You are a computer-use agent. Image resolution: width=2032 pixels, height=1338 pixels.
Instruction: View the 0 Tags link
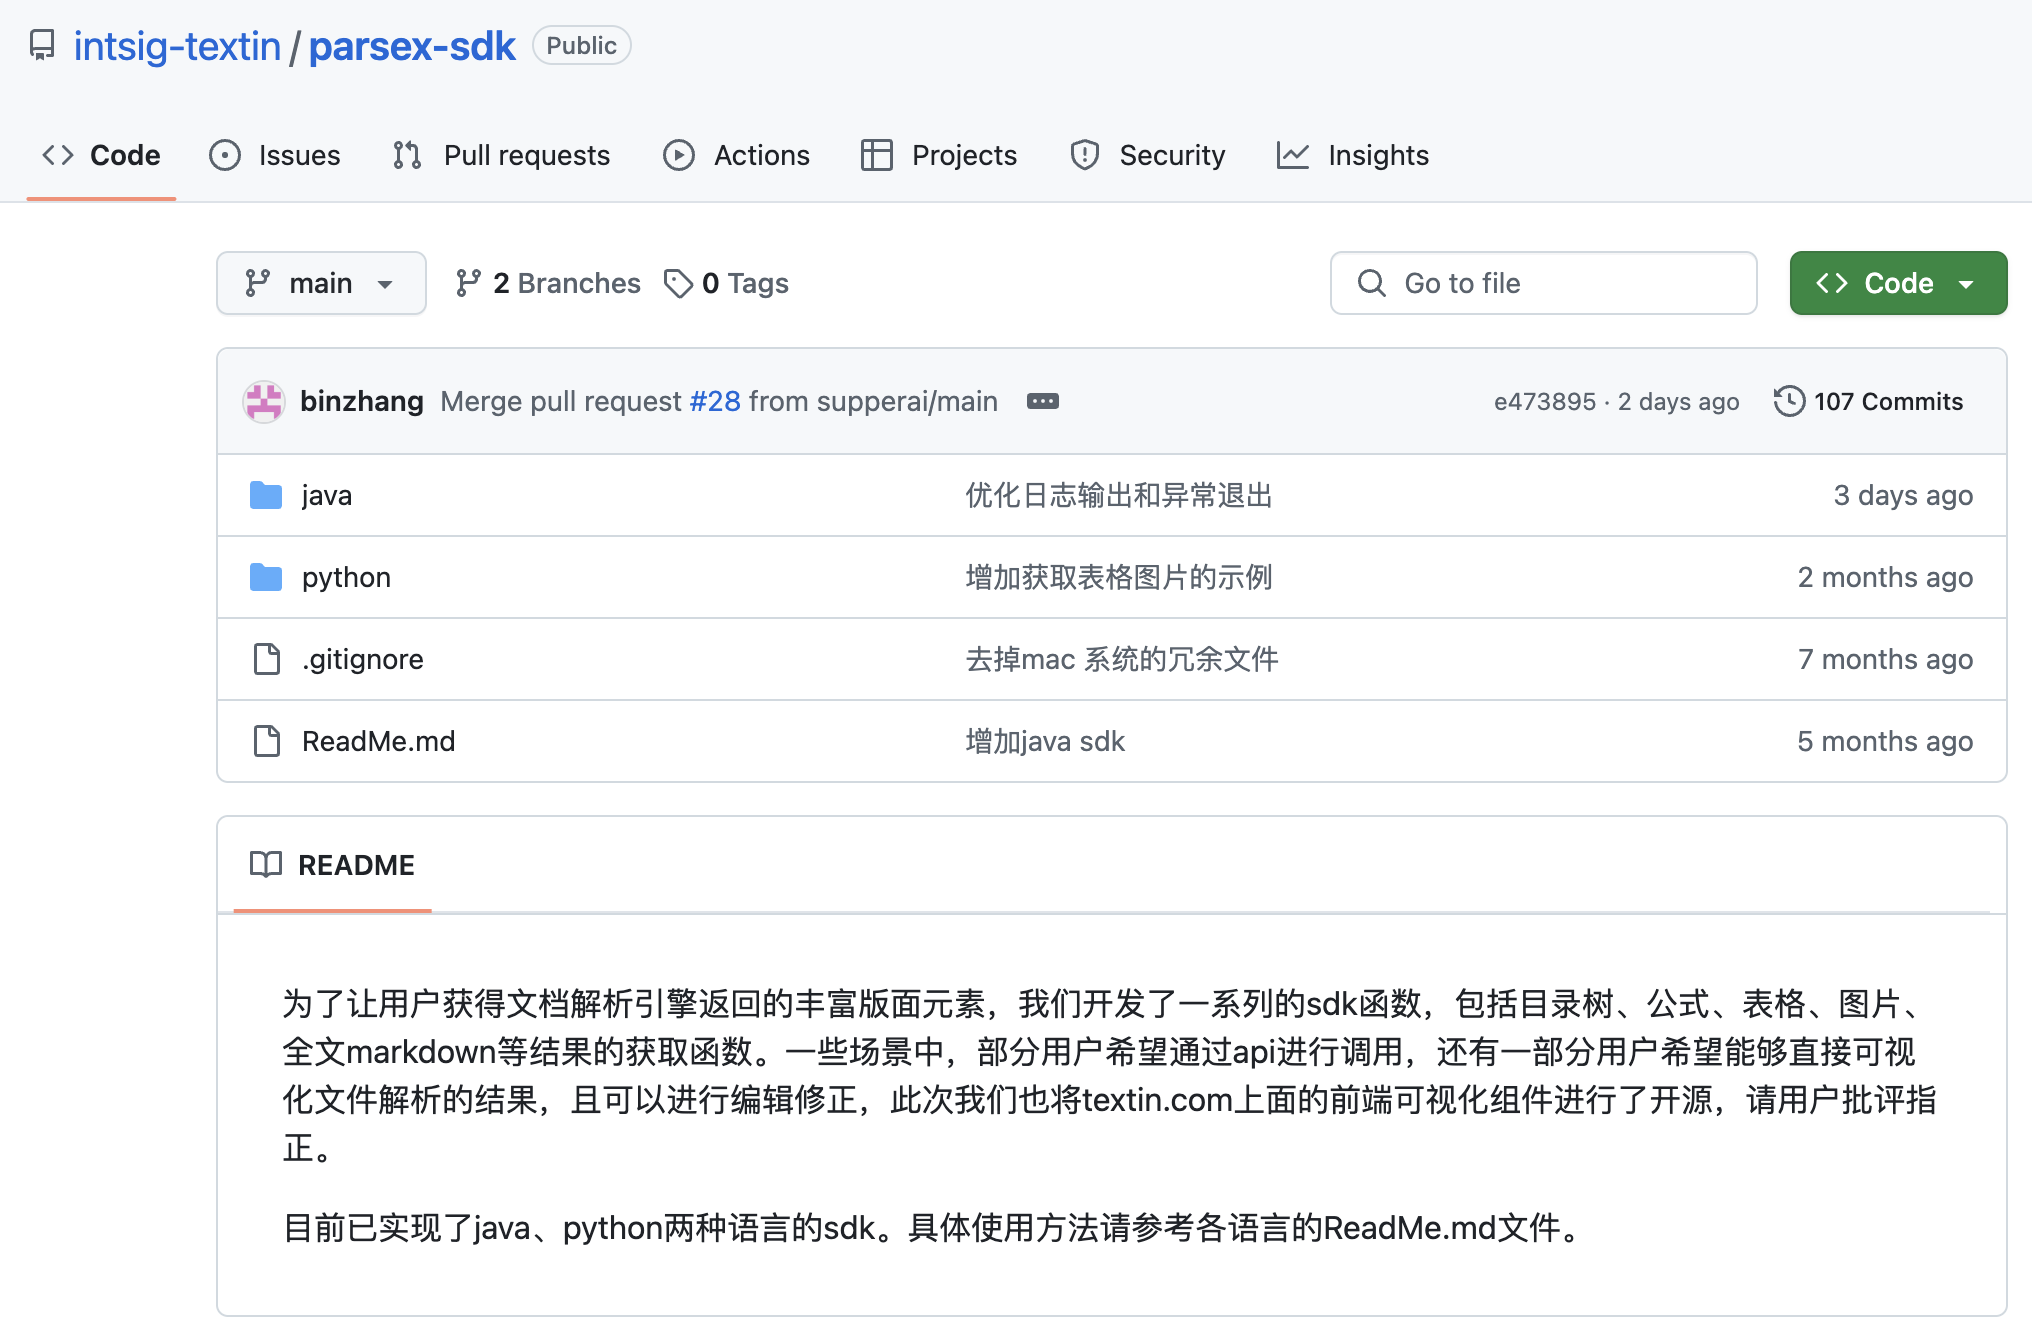pyautogui.click(x=727, y=283)
